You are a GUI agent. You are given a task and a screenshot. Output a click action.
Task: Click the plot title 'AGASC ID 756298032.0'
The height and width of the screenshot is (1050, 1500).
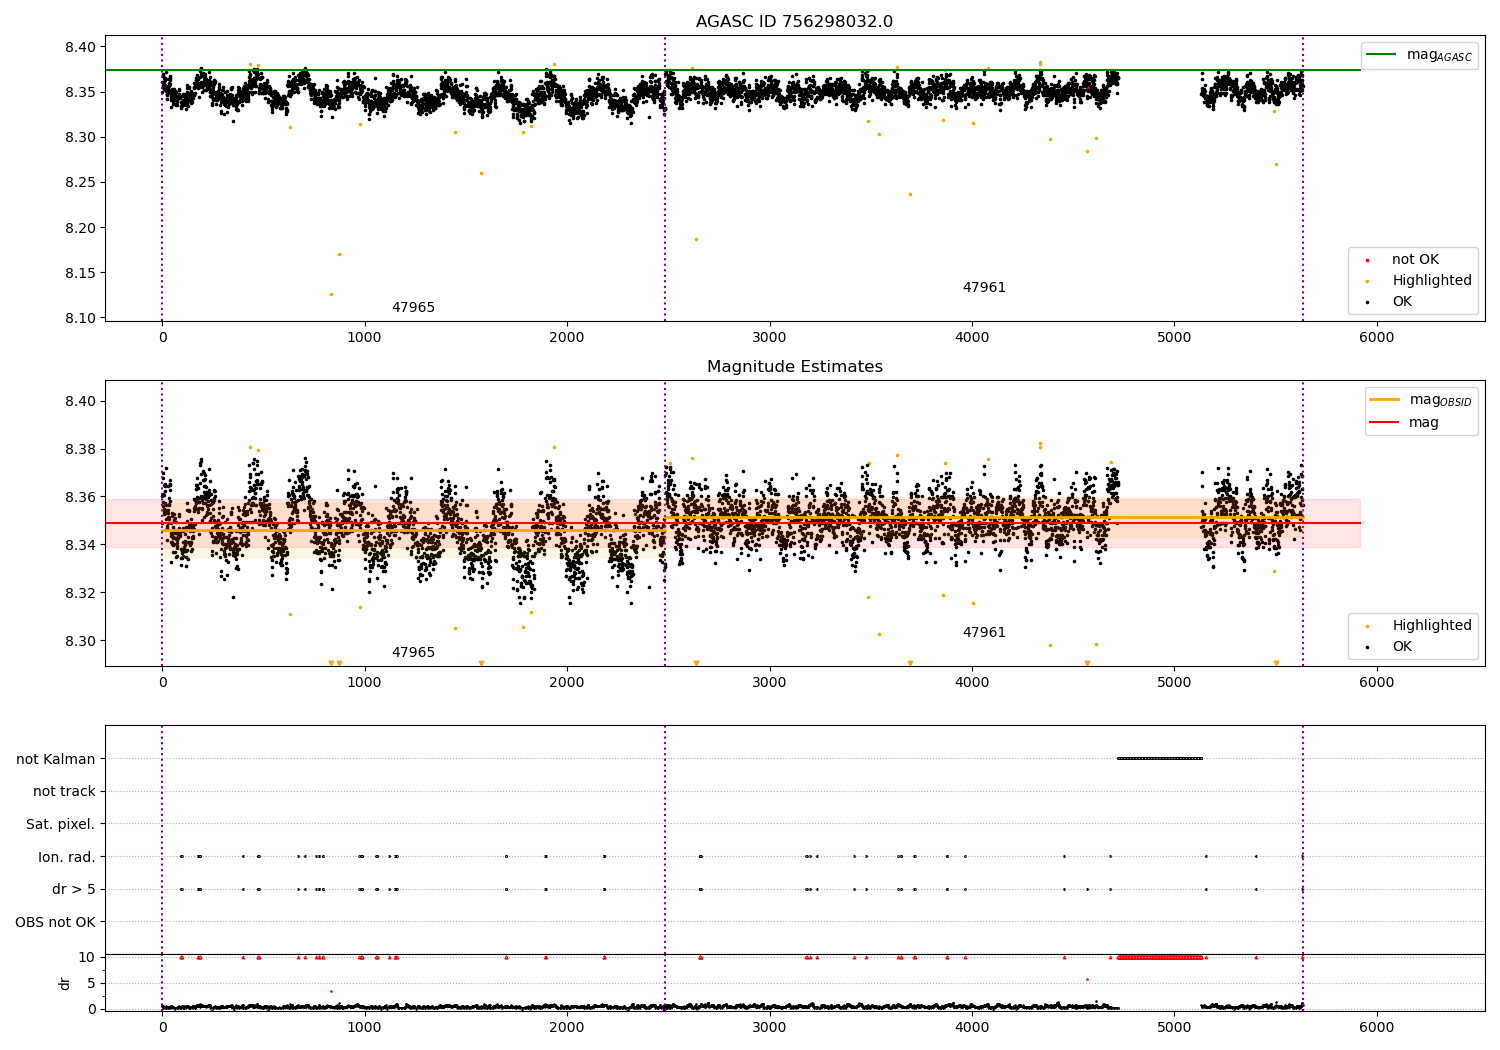(794, 22)
